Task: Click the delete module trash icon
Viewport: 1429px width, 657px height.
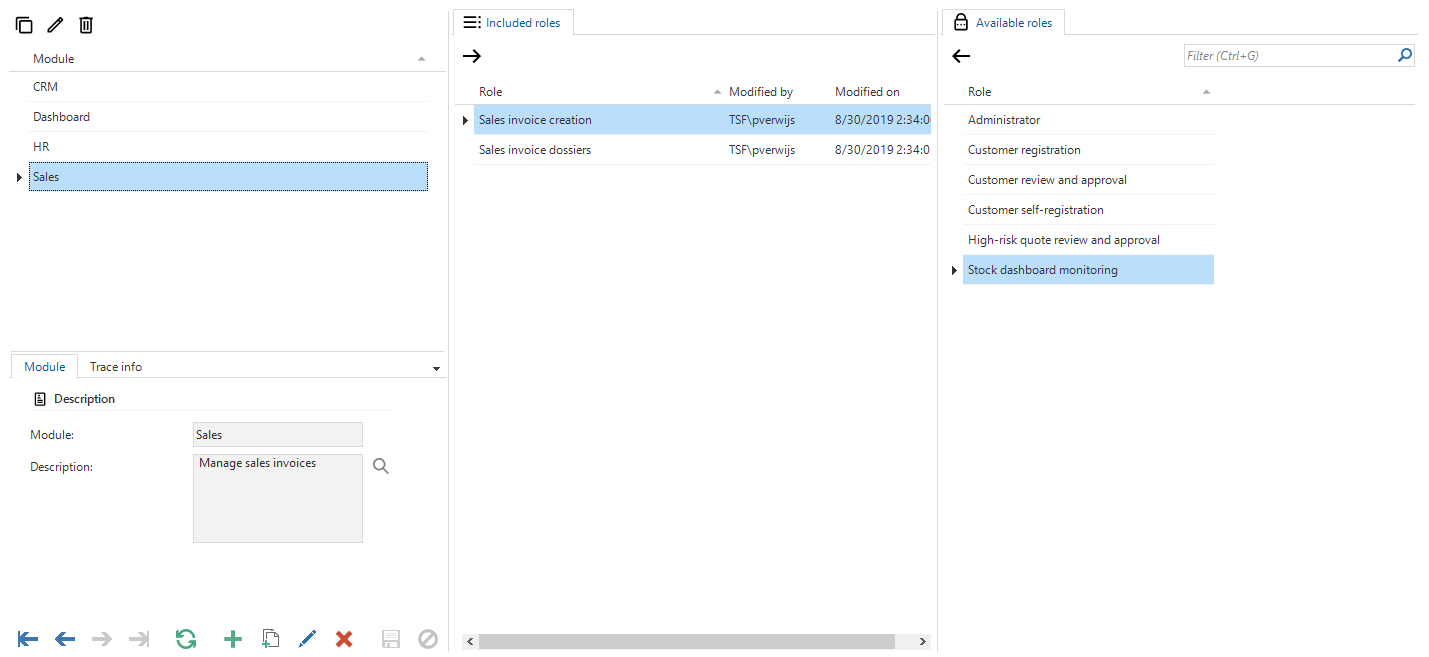Action: pyautogui.click(x=86, y=24)
